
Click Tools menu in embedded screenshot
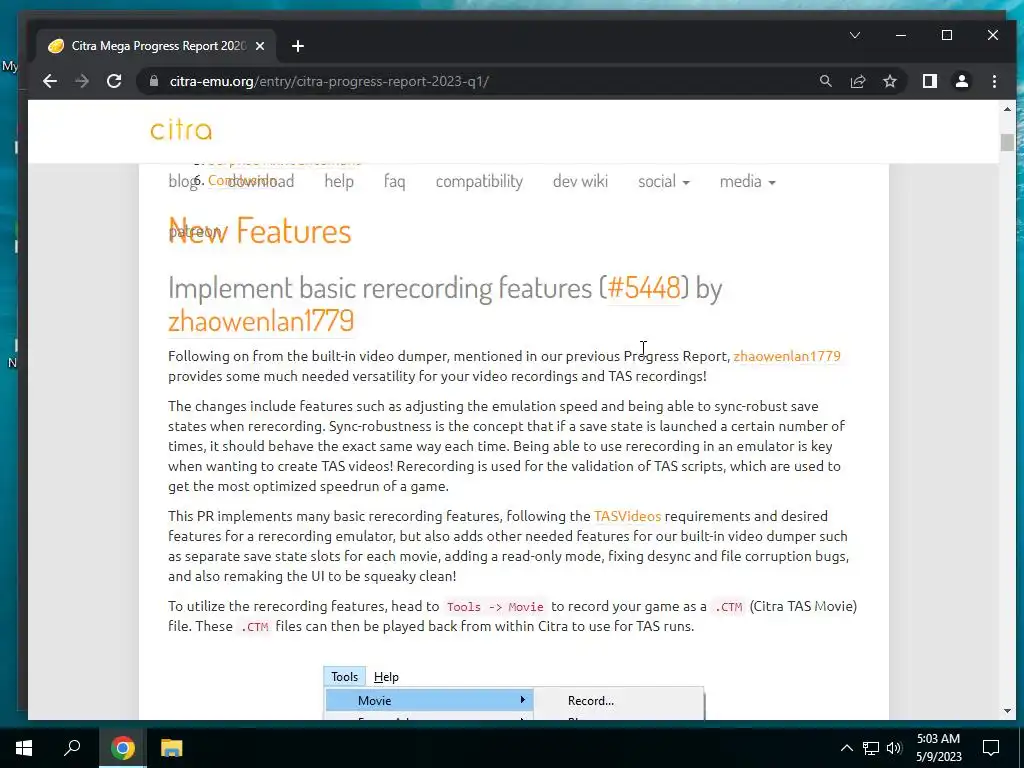coord(344,677)
